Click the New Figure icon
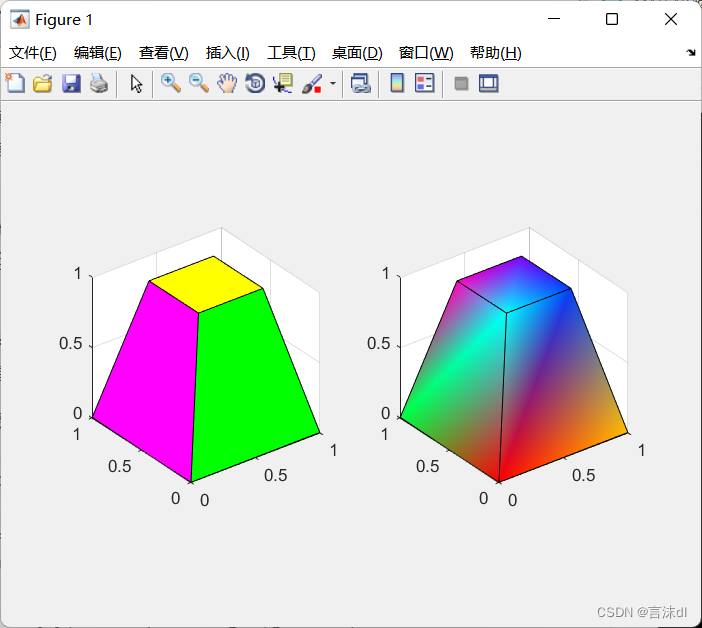The width and height of the screenshot is (702, 628). click(15, 84)
